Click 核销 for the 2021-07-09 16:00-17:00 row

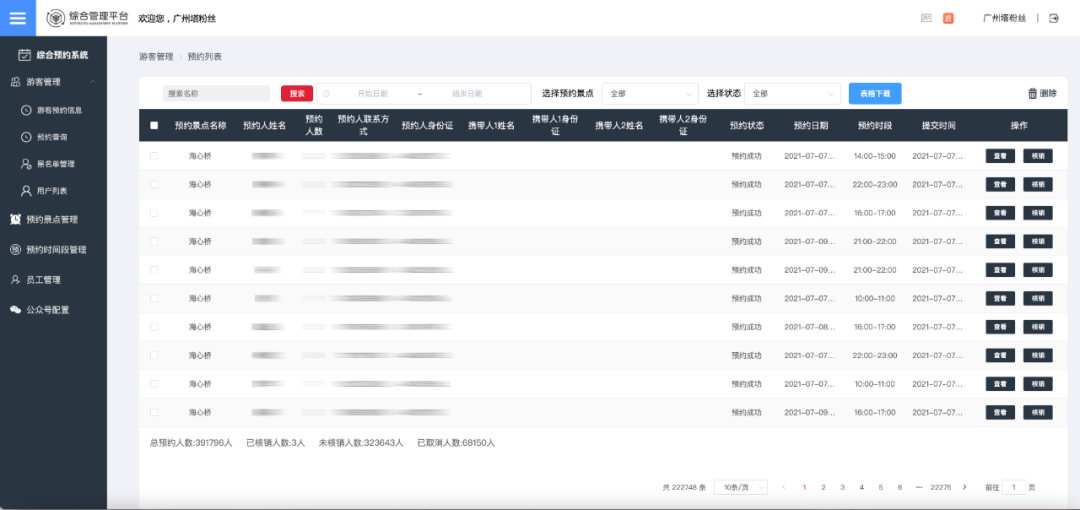point(1037,412)
